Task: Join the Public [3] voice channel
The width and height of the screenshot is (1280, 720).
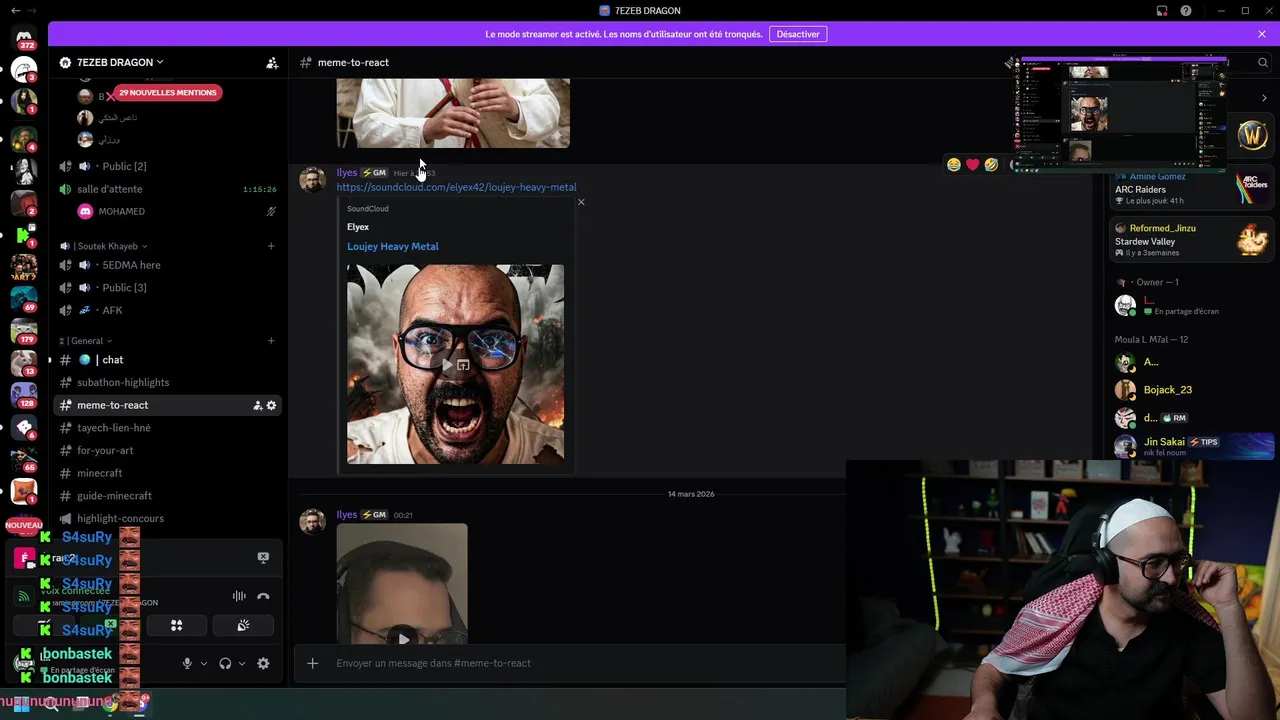Action: coord(167,288)
